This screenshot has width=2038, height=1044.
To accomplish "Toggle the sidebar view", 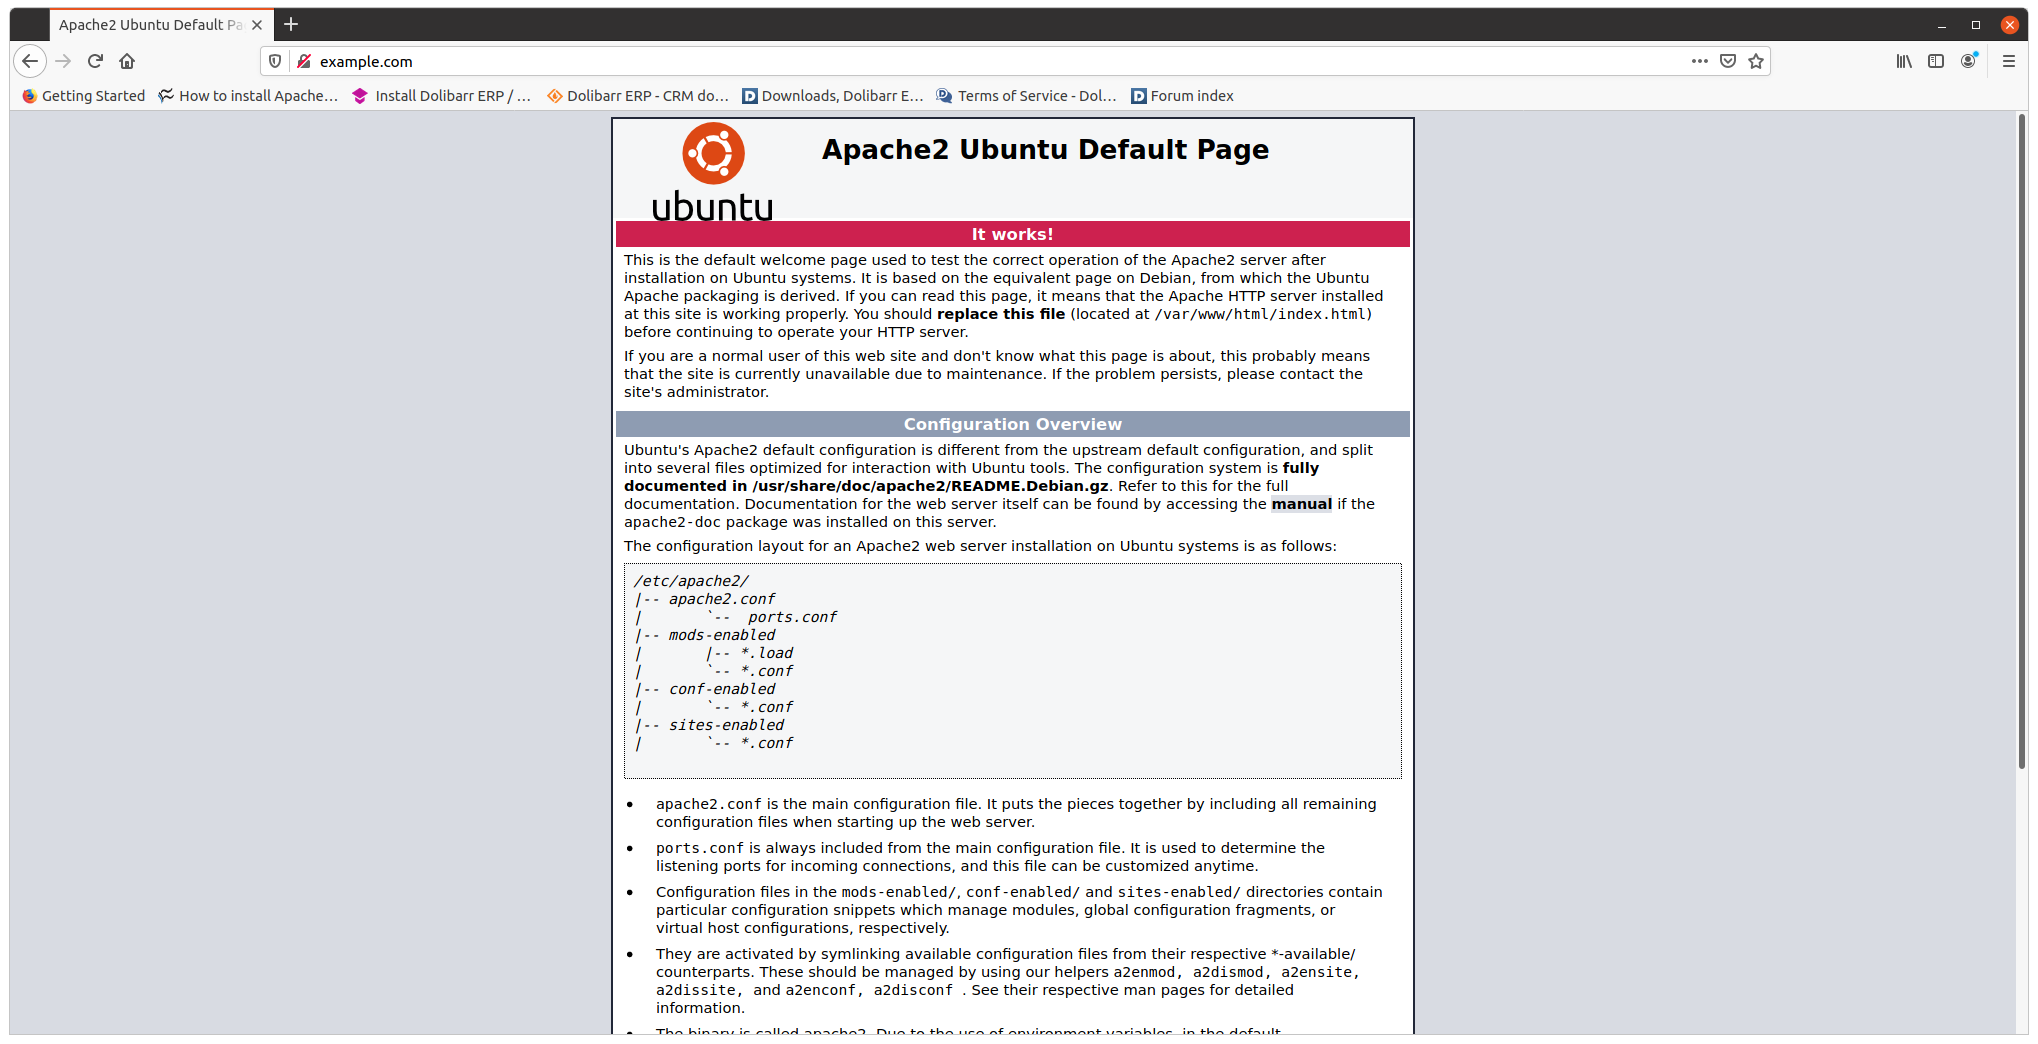I will [x=1936, y=61].
